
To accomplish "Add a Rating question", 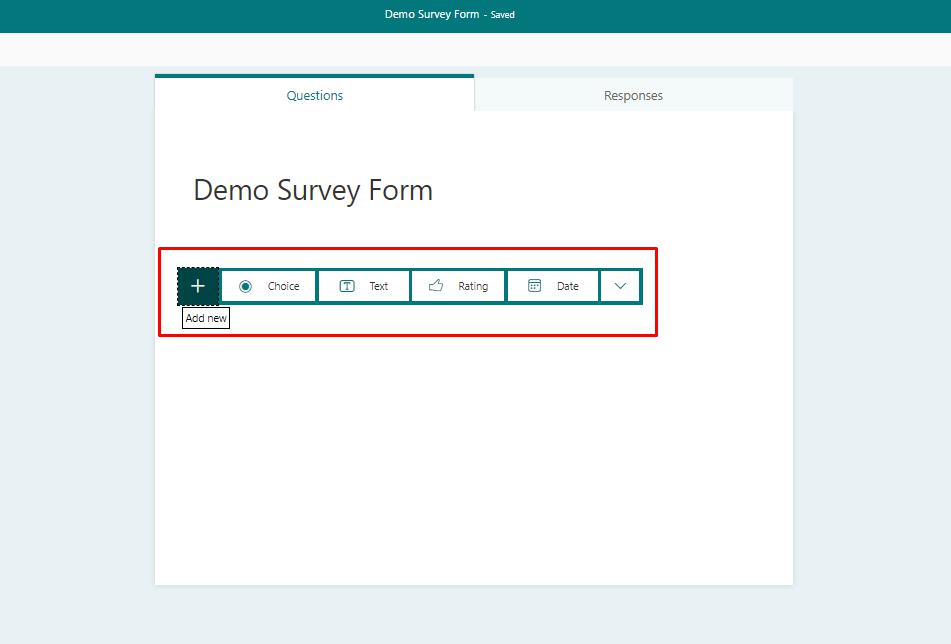I will tap(458, 286).
